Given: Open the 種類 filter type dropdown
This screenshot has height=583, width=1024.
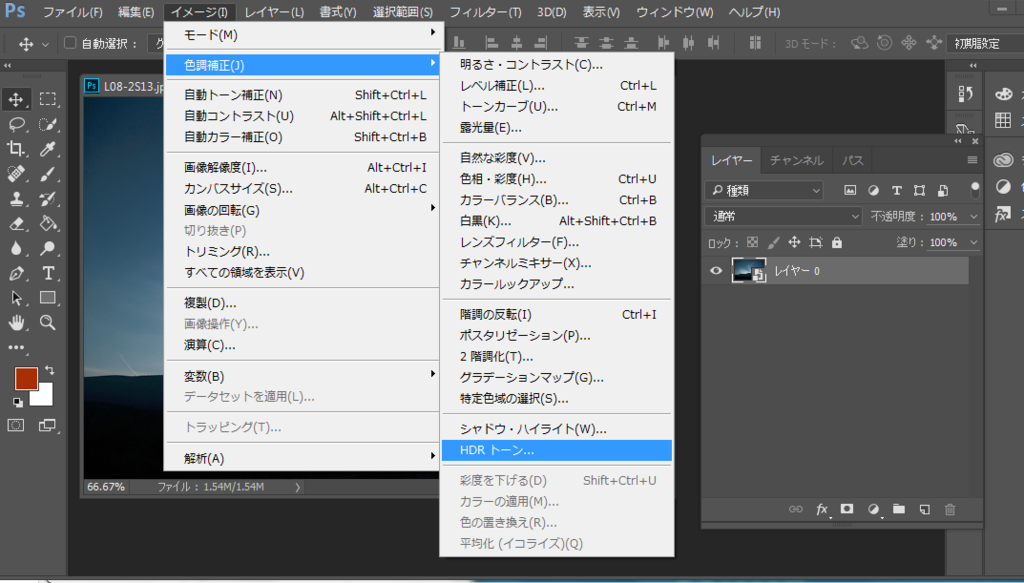Looking at the screenshot, I should [764, 191].
